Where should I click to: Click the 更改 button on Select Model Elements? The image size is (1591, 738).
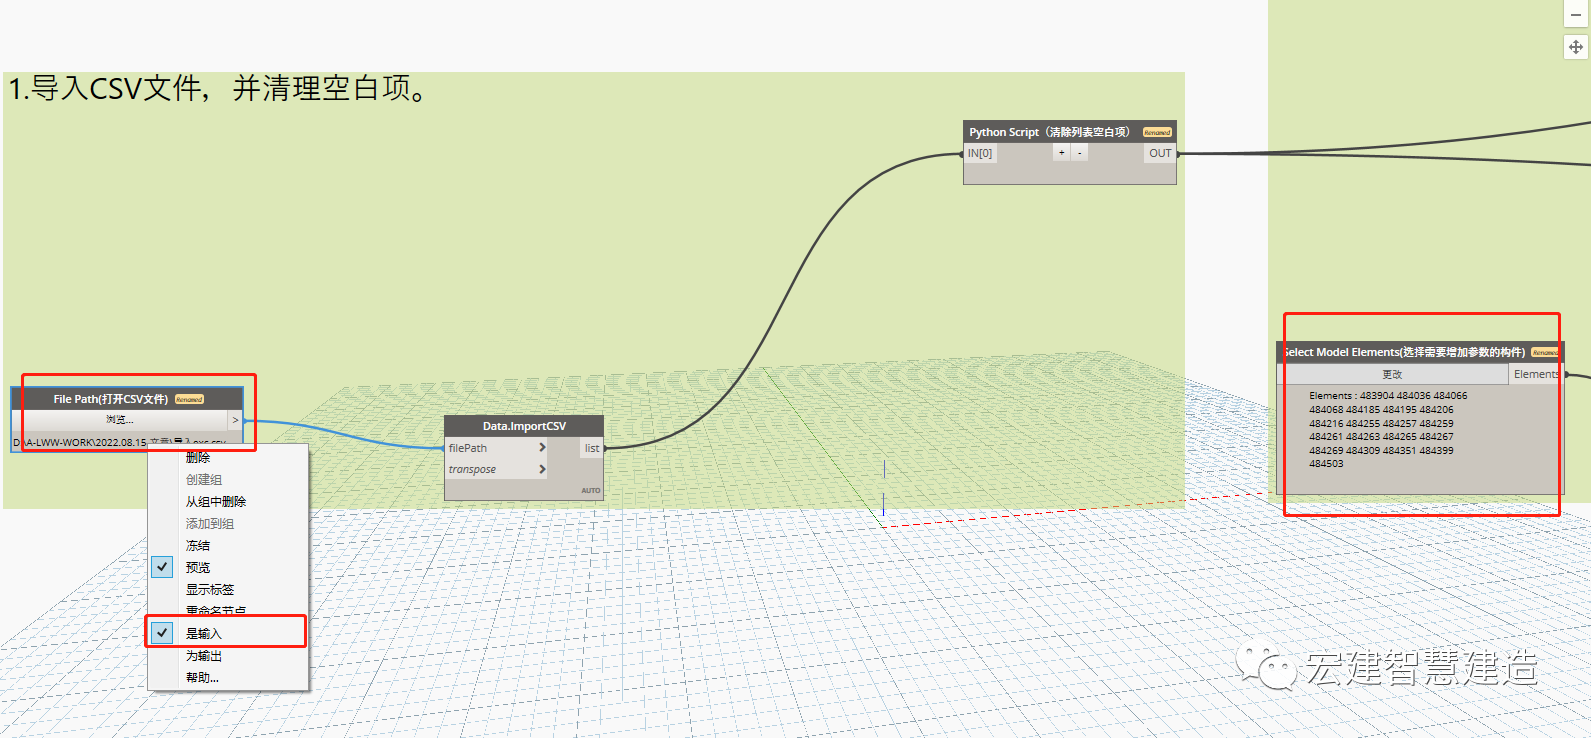[x=1392, y=374]
